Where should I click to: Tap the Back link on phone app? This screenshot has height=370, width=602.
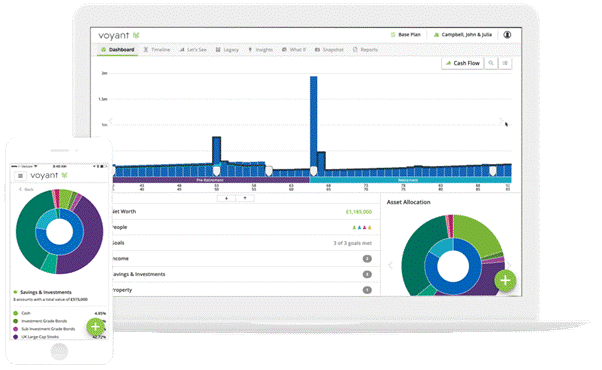26,190
